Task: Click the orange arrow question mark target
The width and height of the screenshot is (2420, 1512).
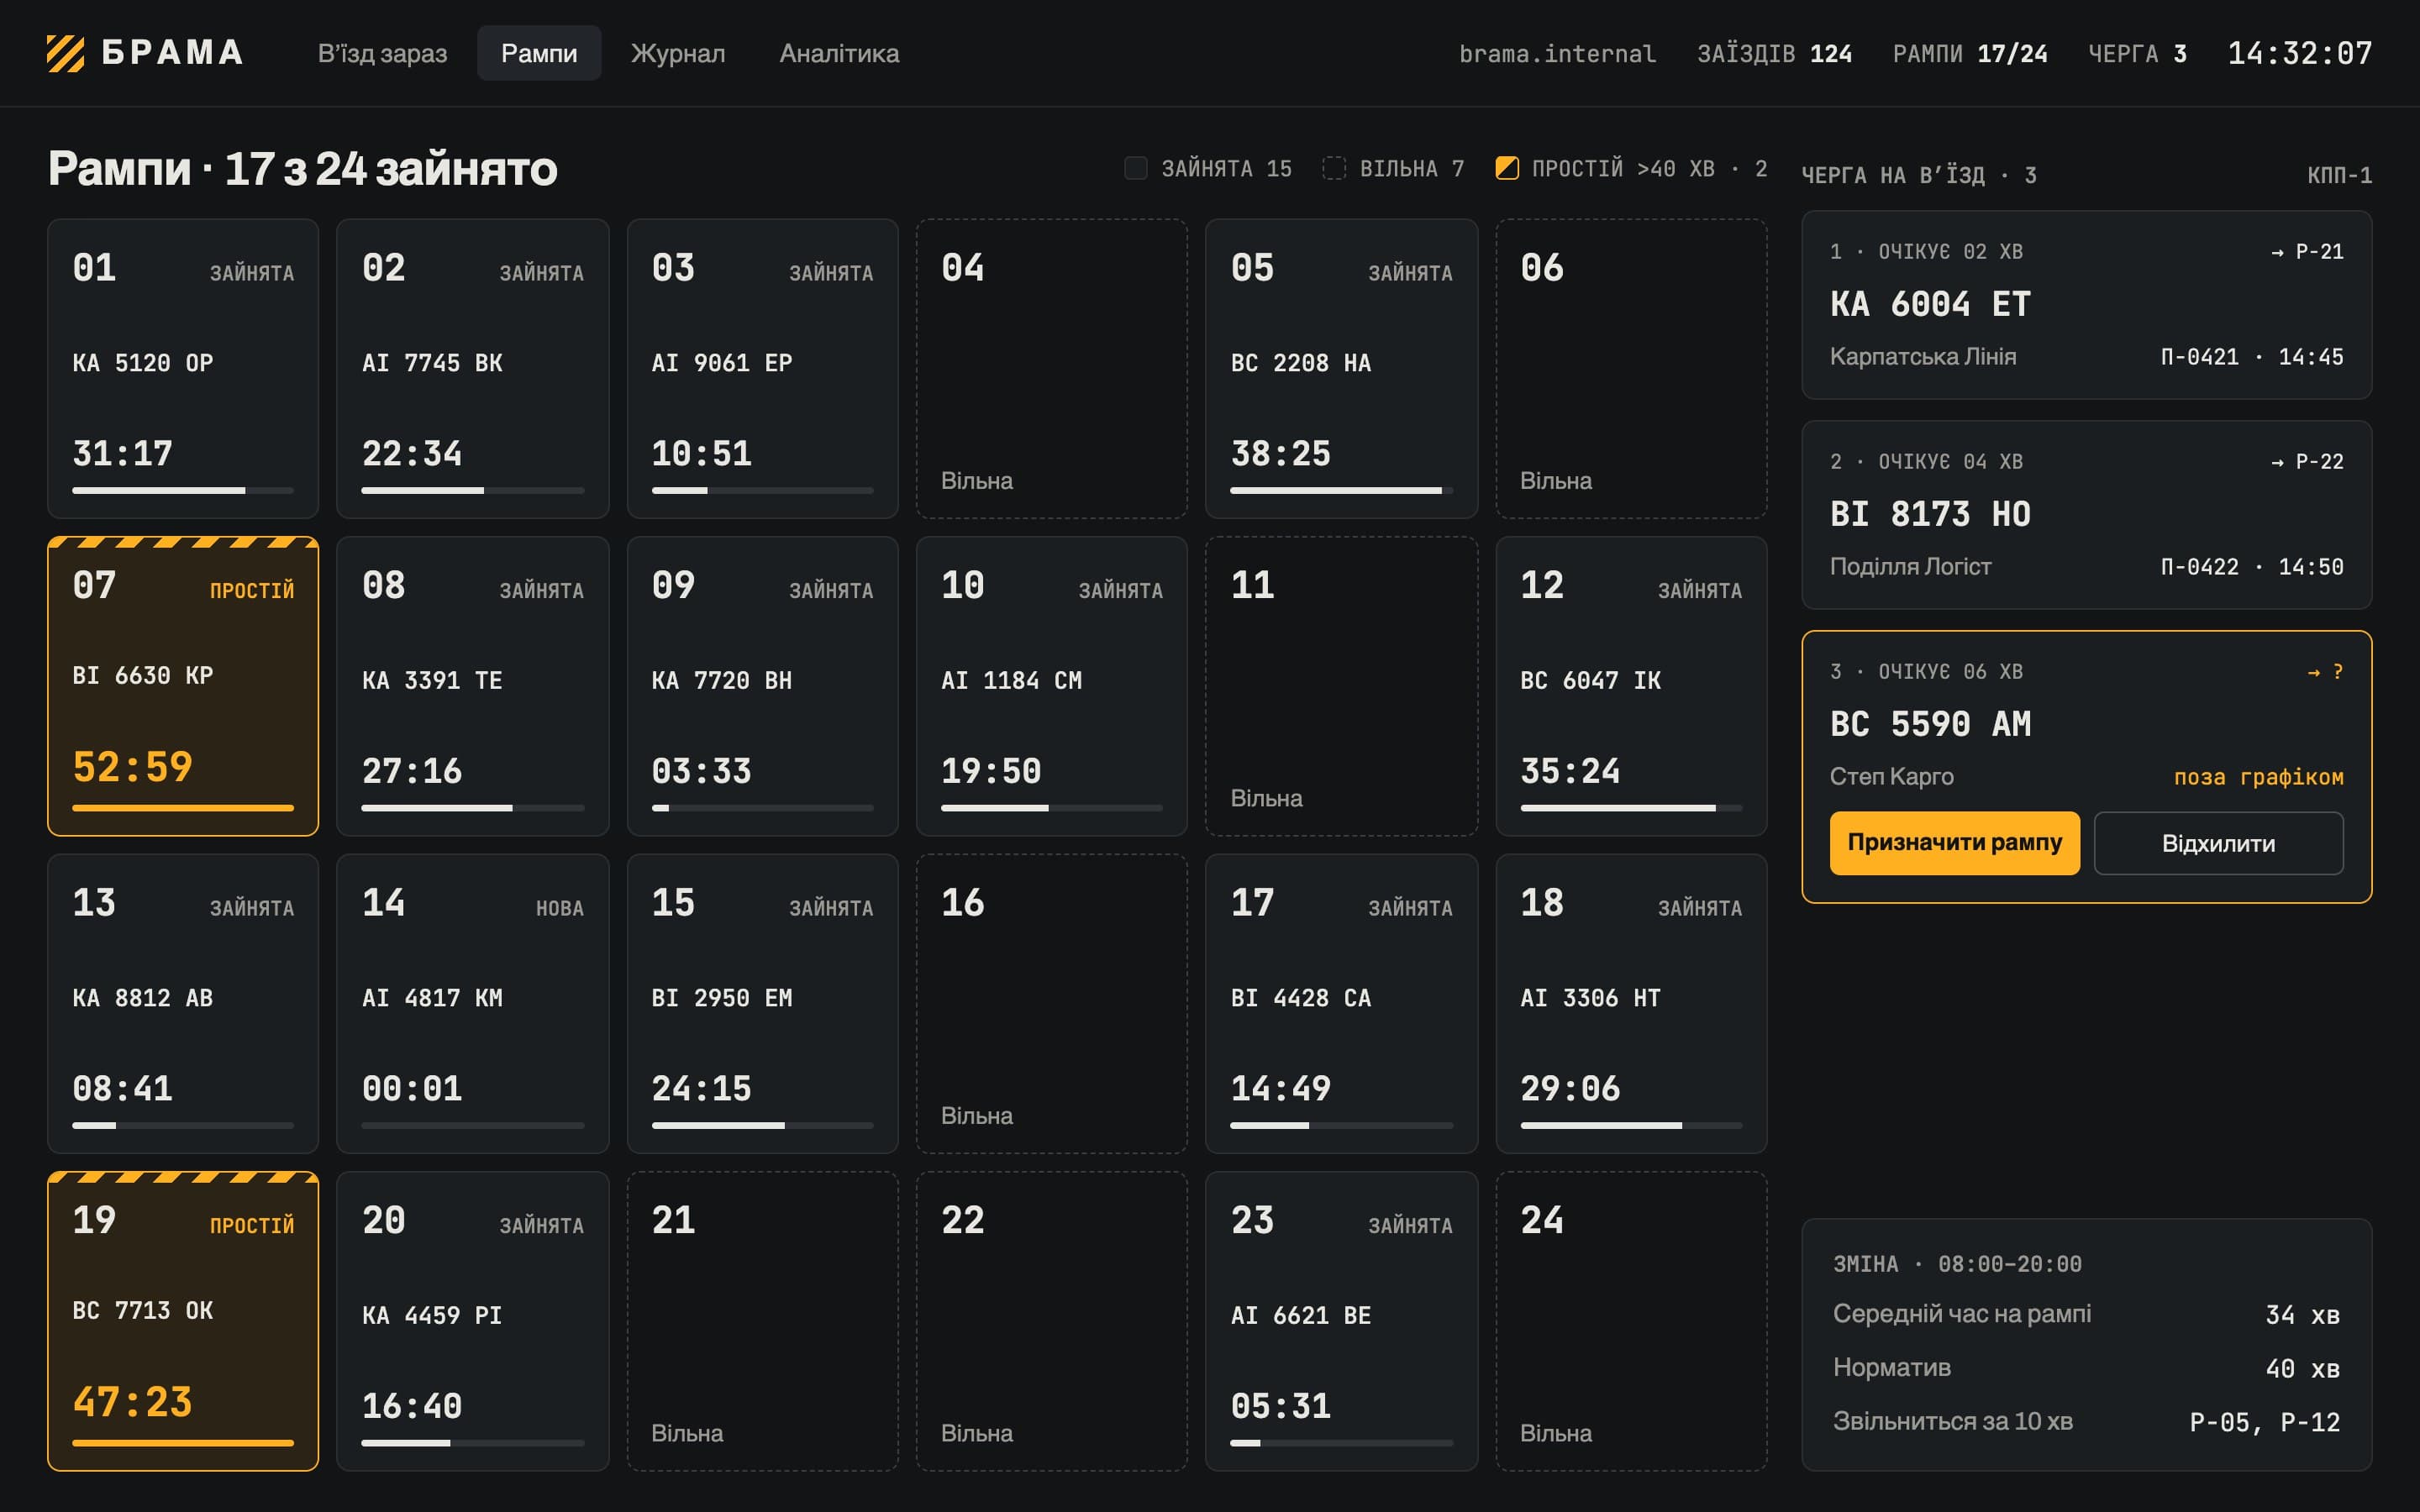Action: pos(2325,672)
